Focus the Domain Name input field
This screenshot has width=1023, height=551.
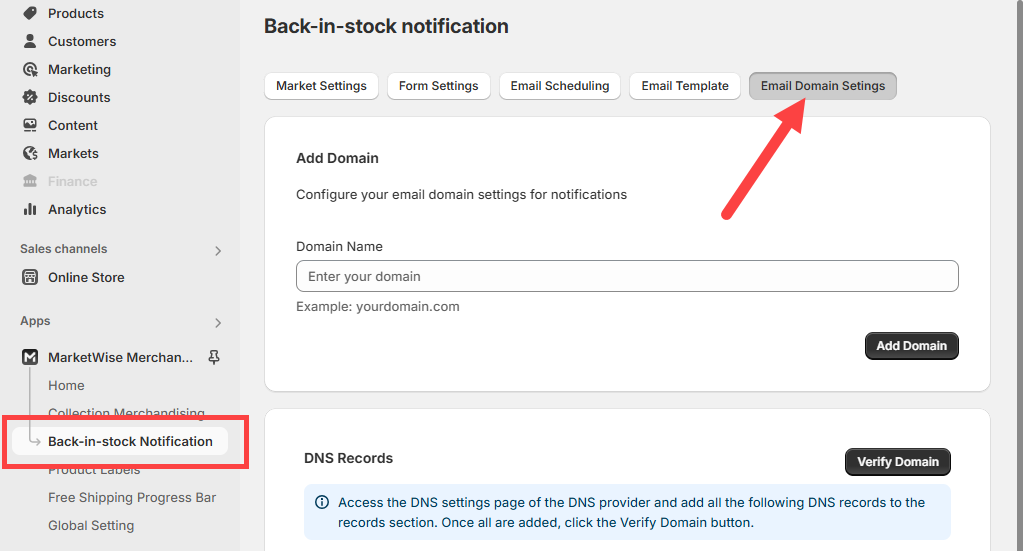click(x=627, y=276)
